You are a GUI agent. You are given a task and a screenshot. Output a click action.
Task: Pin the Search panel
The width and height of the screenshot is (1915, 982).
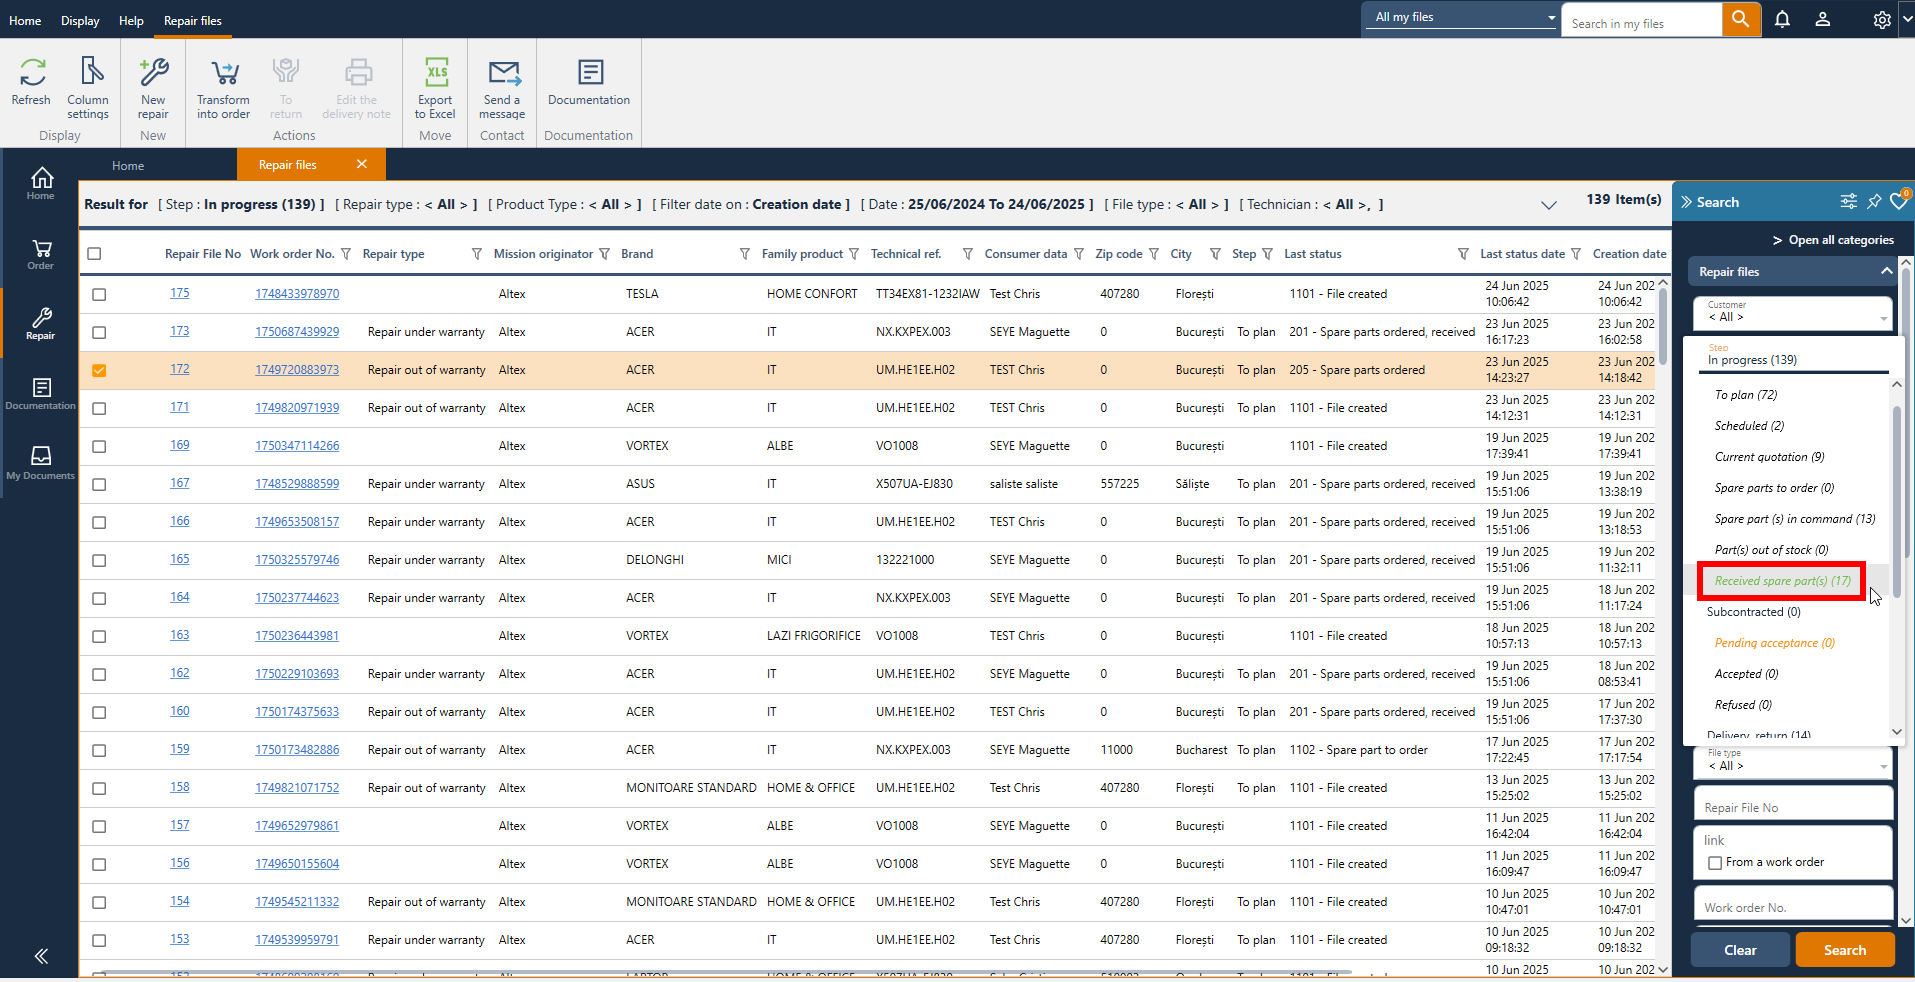pyautogui.click(x=1874, y=202)
